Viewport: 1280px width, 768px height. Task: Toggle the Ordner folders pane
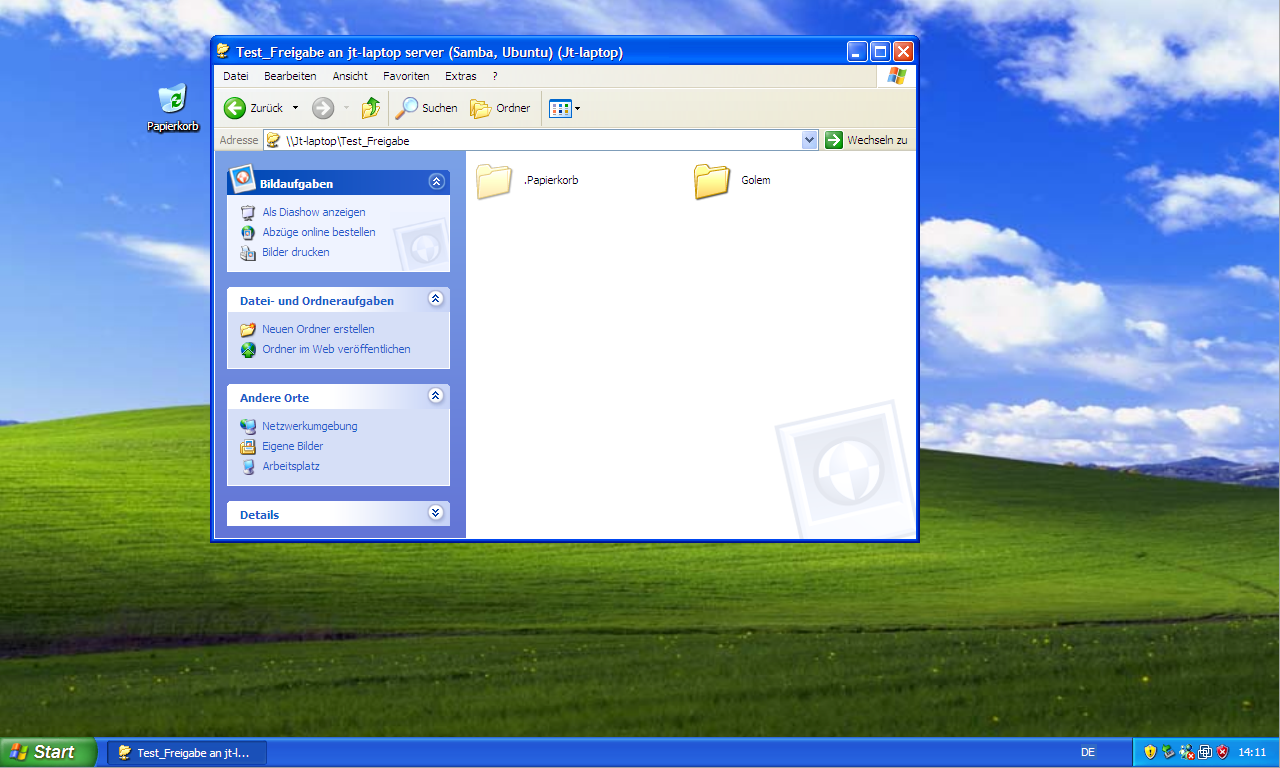click(x=500, y=108)
